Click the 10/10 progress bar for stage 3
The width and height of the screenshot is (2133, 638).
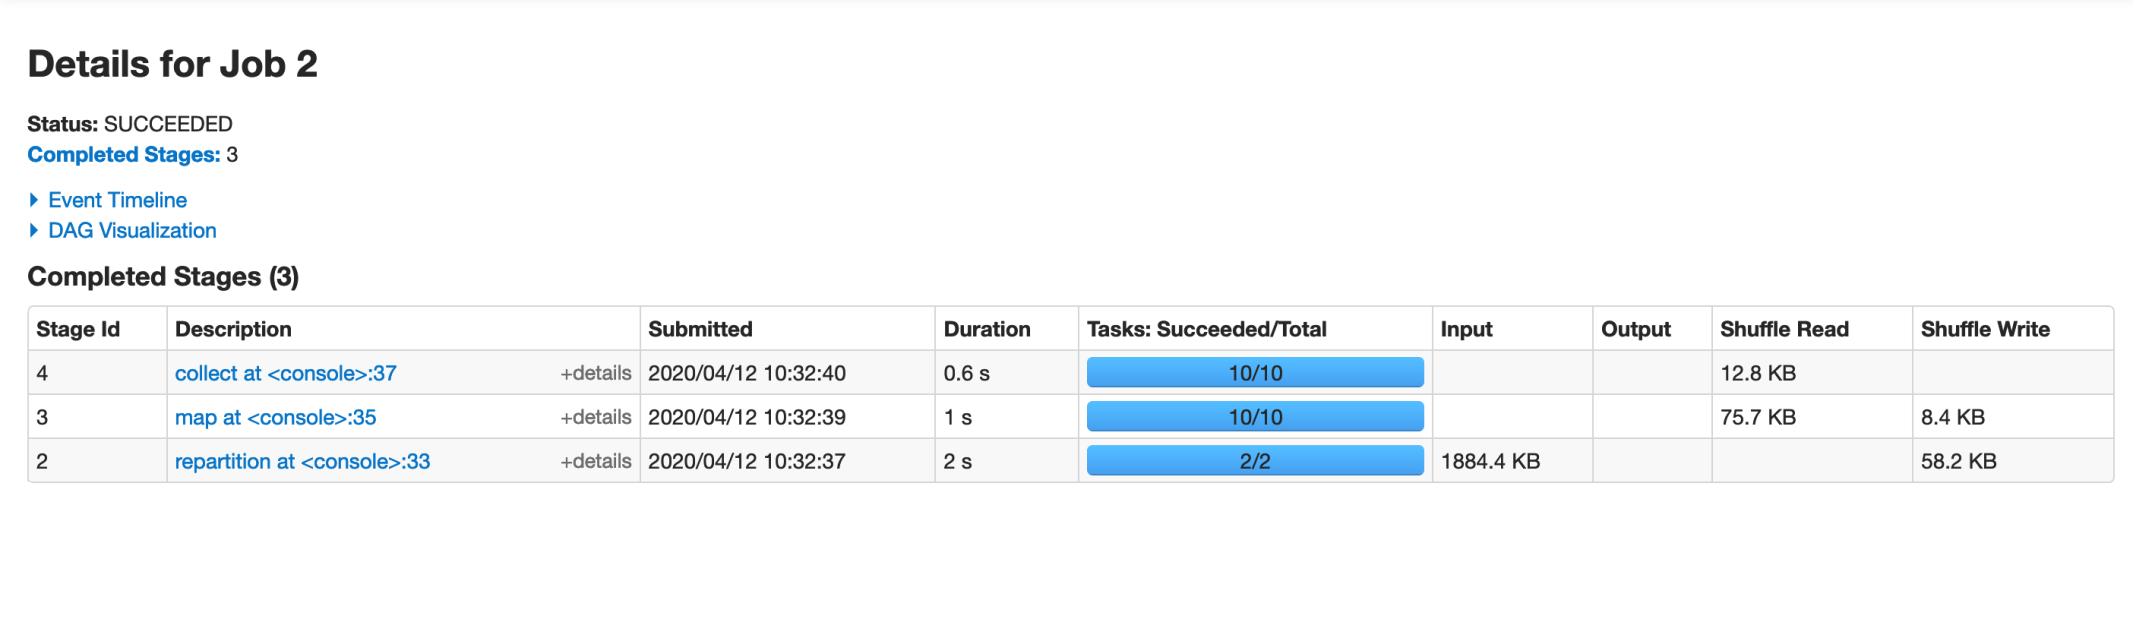tap(1255, 417)
